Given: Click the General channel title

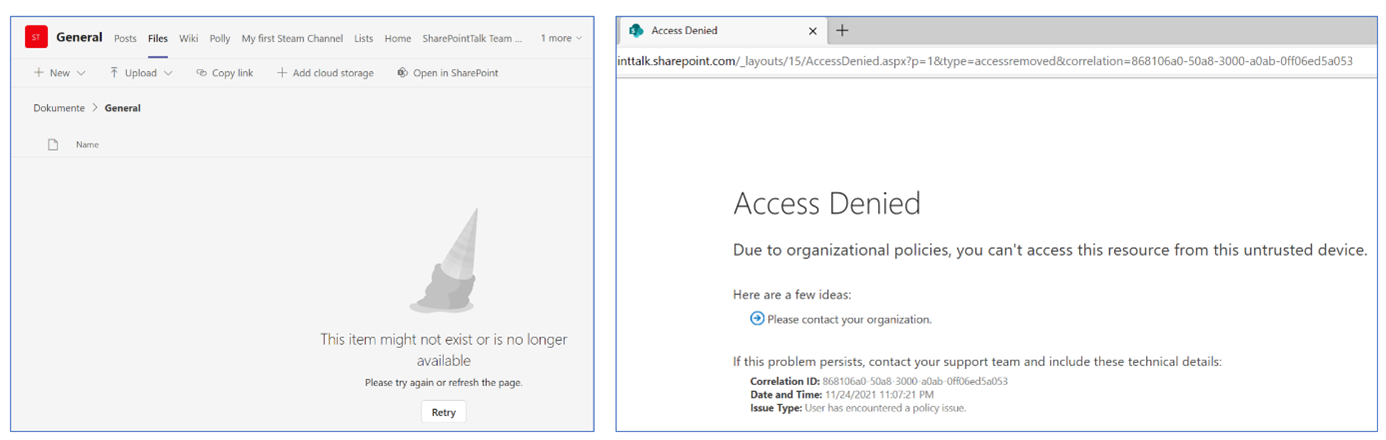Looking at the screenshot, I should point(79,37).
